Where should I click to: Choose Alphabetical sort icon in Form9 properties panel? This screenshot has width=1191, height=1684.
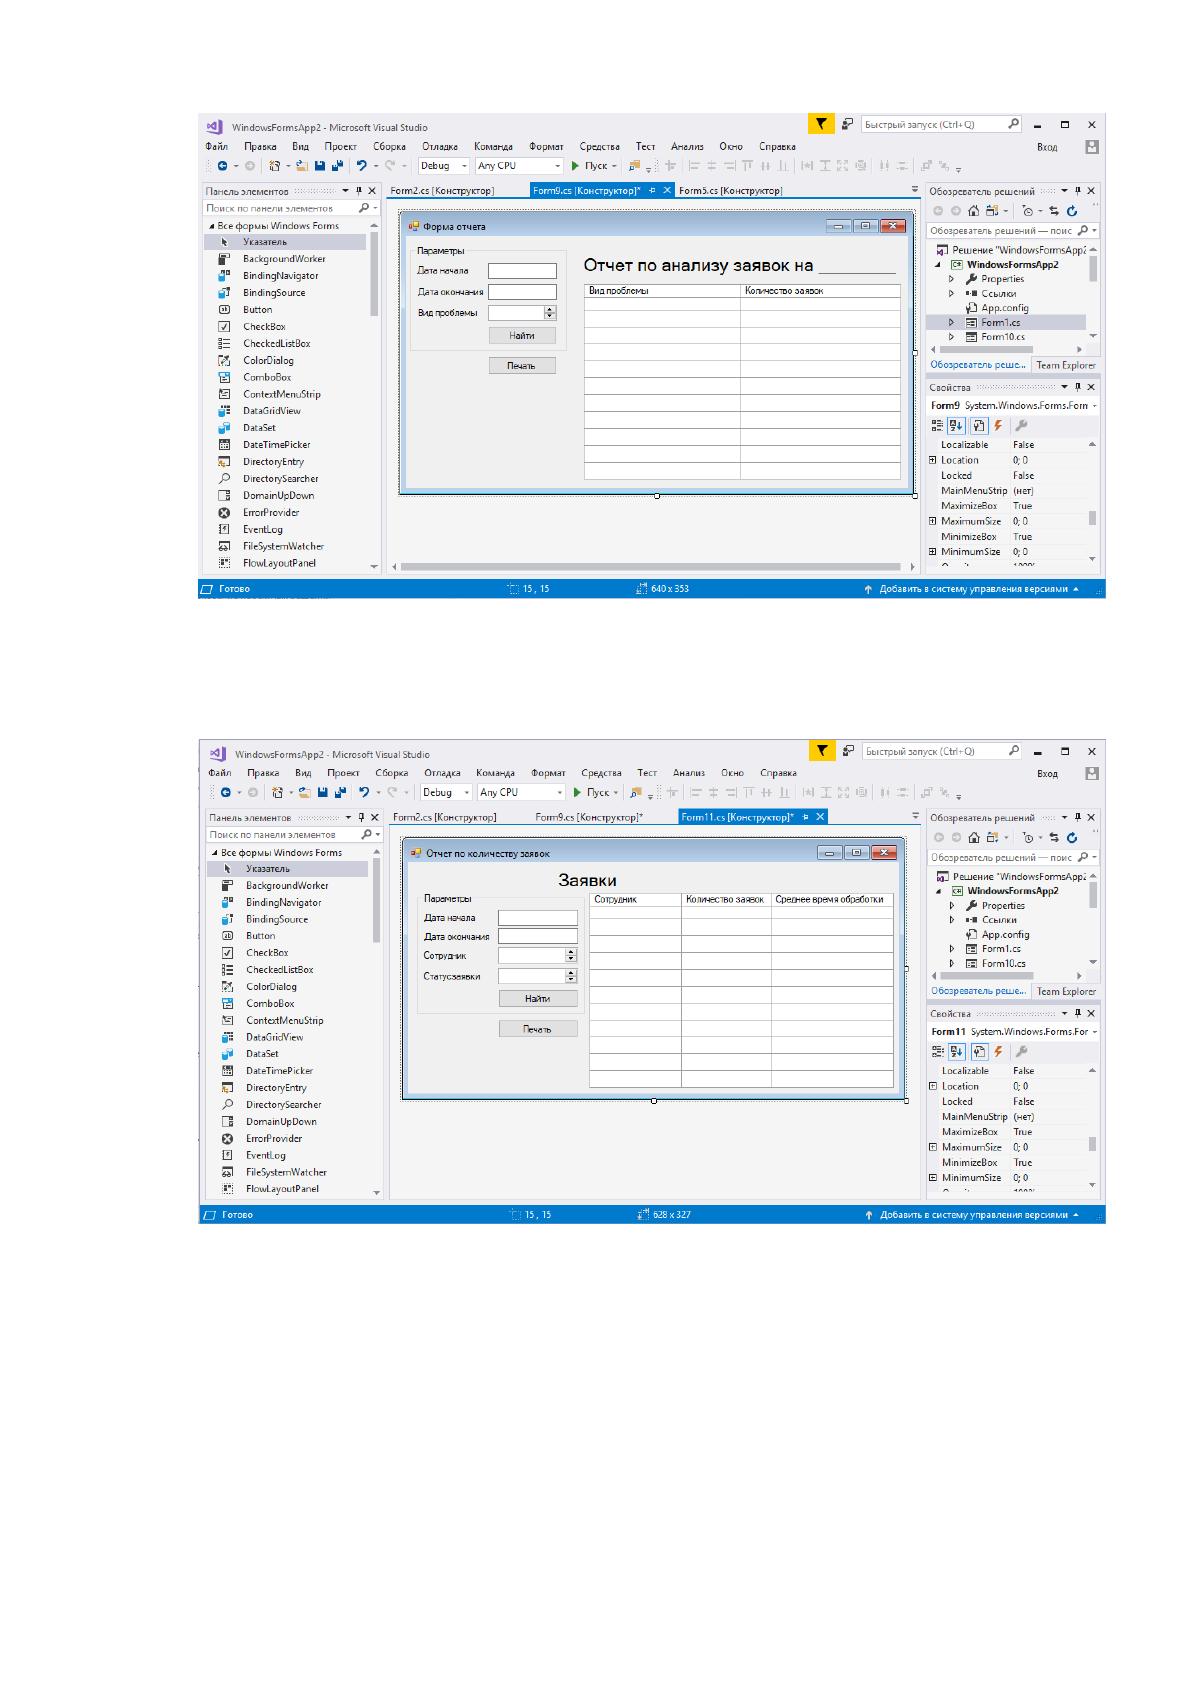[957, 425]
